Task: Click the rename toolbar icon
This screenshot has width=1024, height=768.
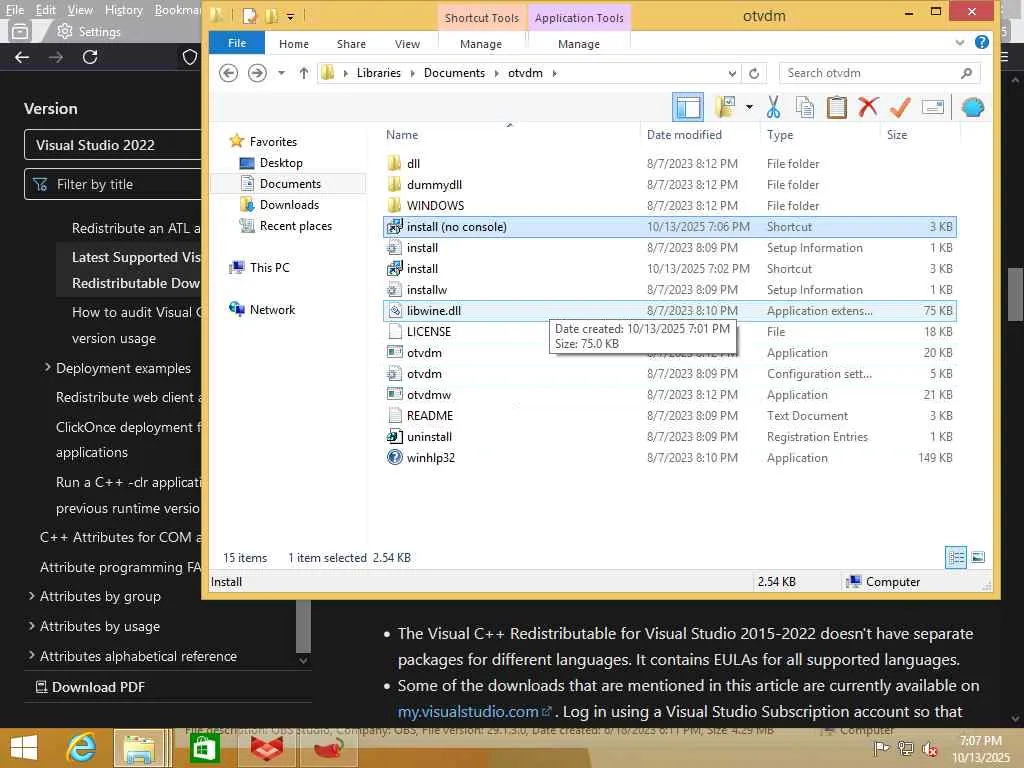Action: (933, 107)
